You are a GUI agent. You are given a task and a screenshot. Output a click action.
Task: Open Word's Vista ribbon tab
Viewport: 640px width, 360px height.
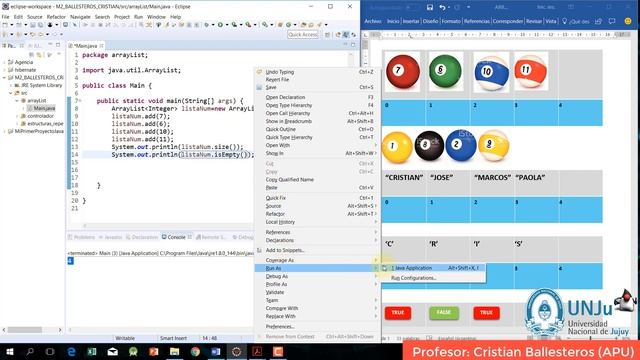pyautogui.click(x=551, y=21)
